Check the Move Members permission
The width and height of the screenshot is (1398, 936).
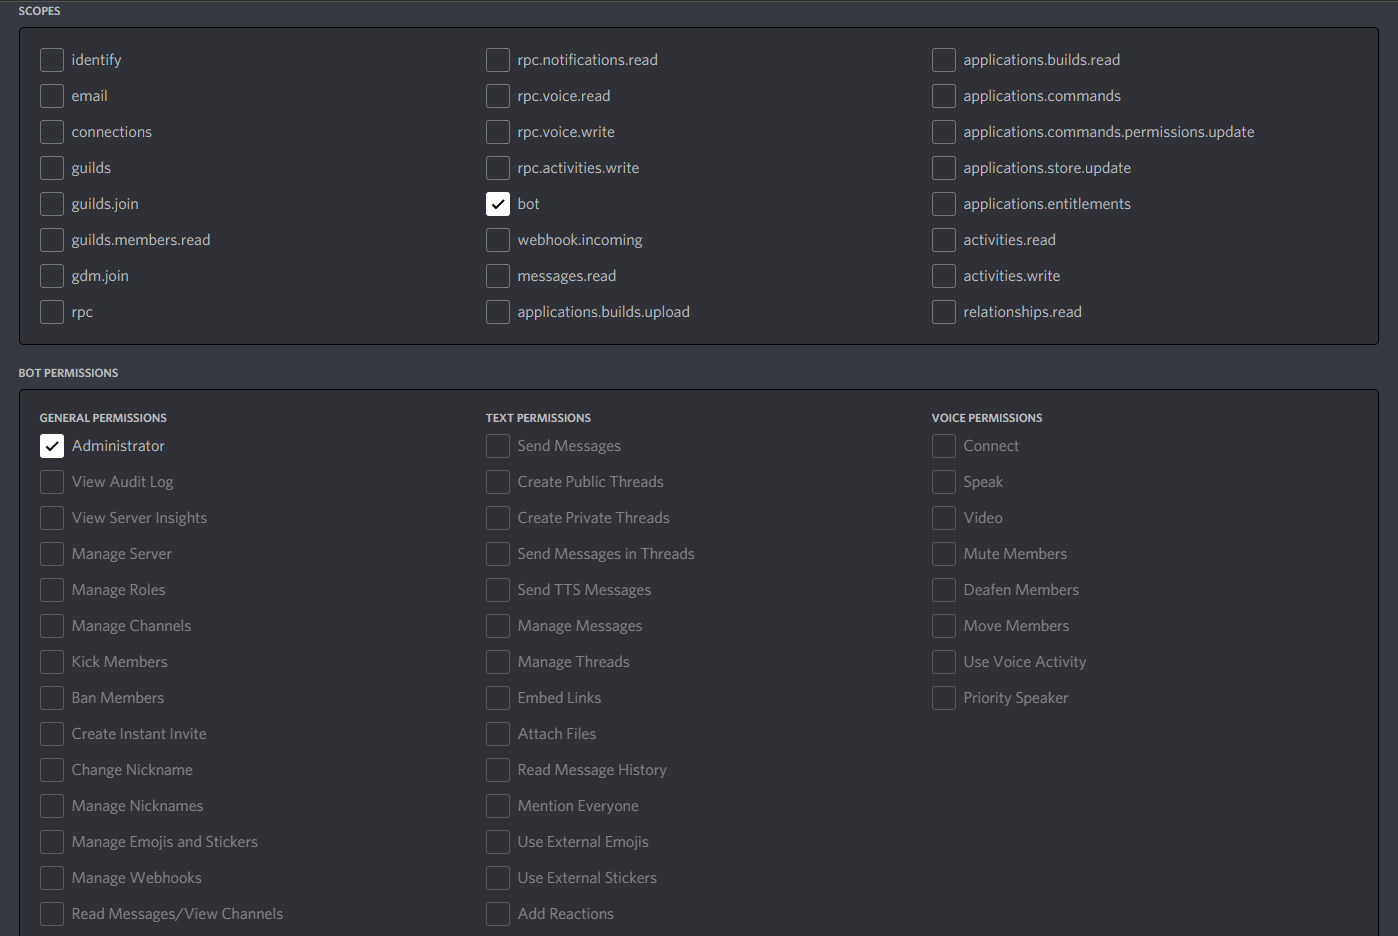pyautogui.click(x=944, y=626)
